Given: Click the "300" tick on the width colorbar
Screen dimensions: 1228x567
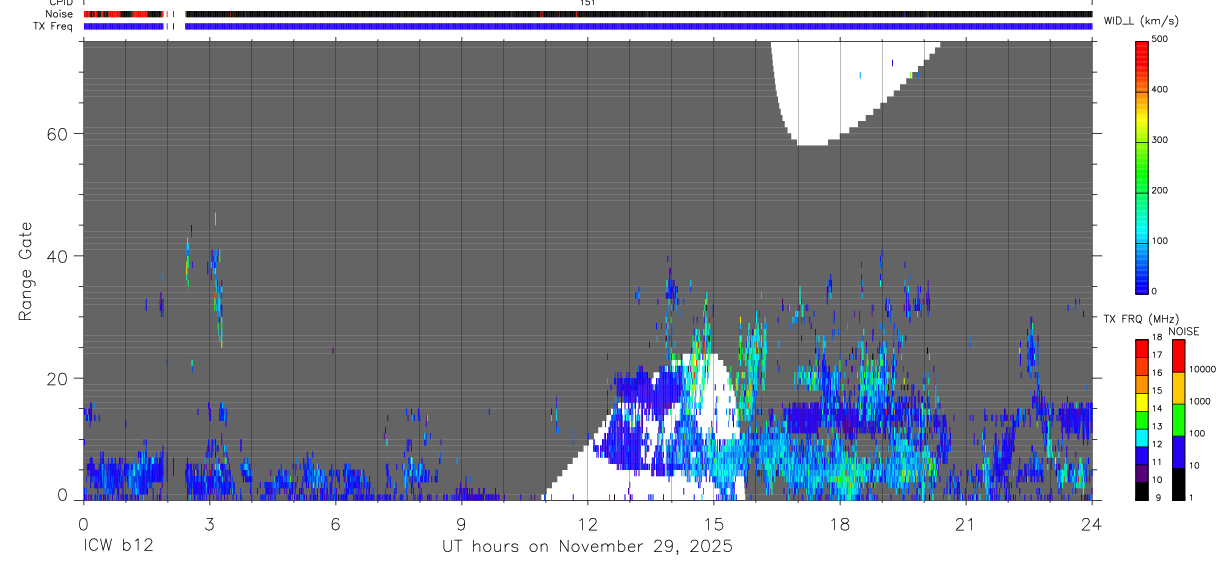Looking at the screenshot, I should pos(1159,140).
